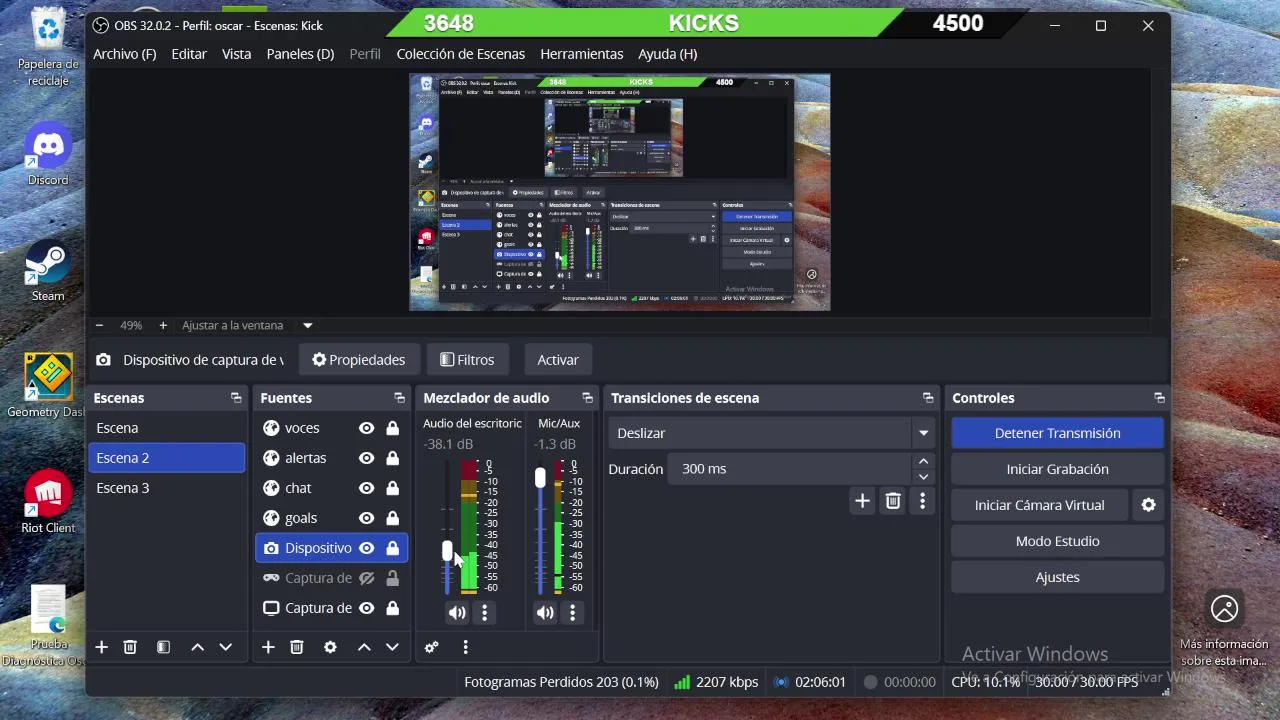Image resolution: width=1280 pixels, height=720 pixels.
Task: Open the Ayuda (H) menu
Action: tap(668, 54)
